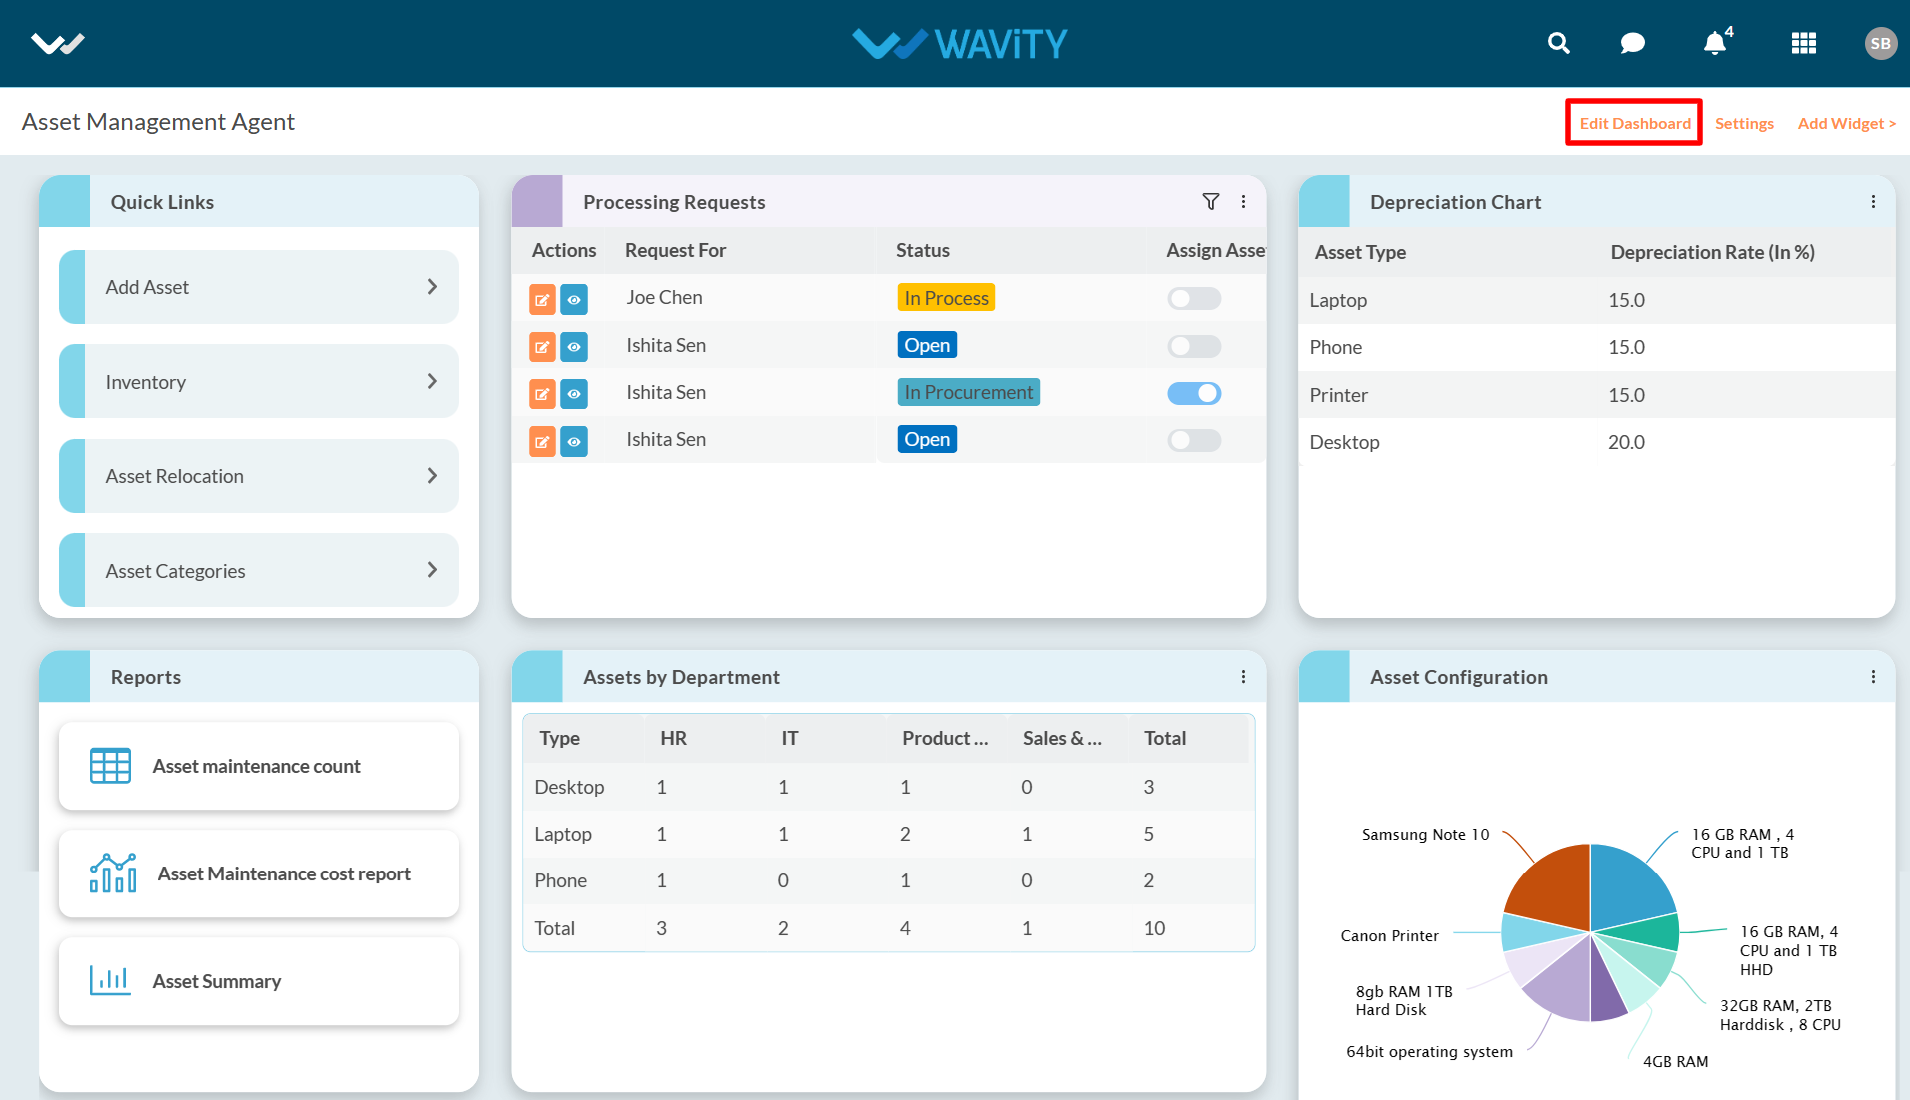This screenshot has height=1100, width=1910.
Task: Click Joe Chen request name
Action: pos(664,297)
